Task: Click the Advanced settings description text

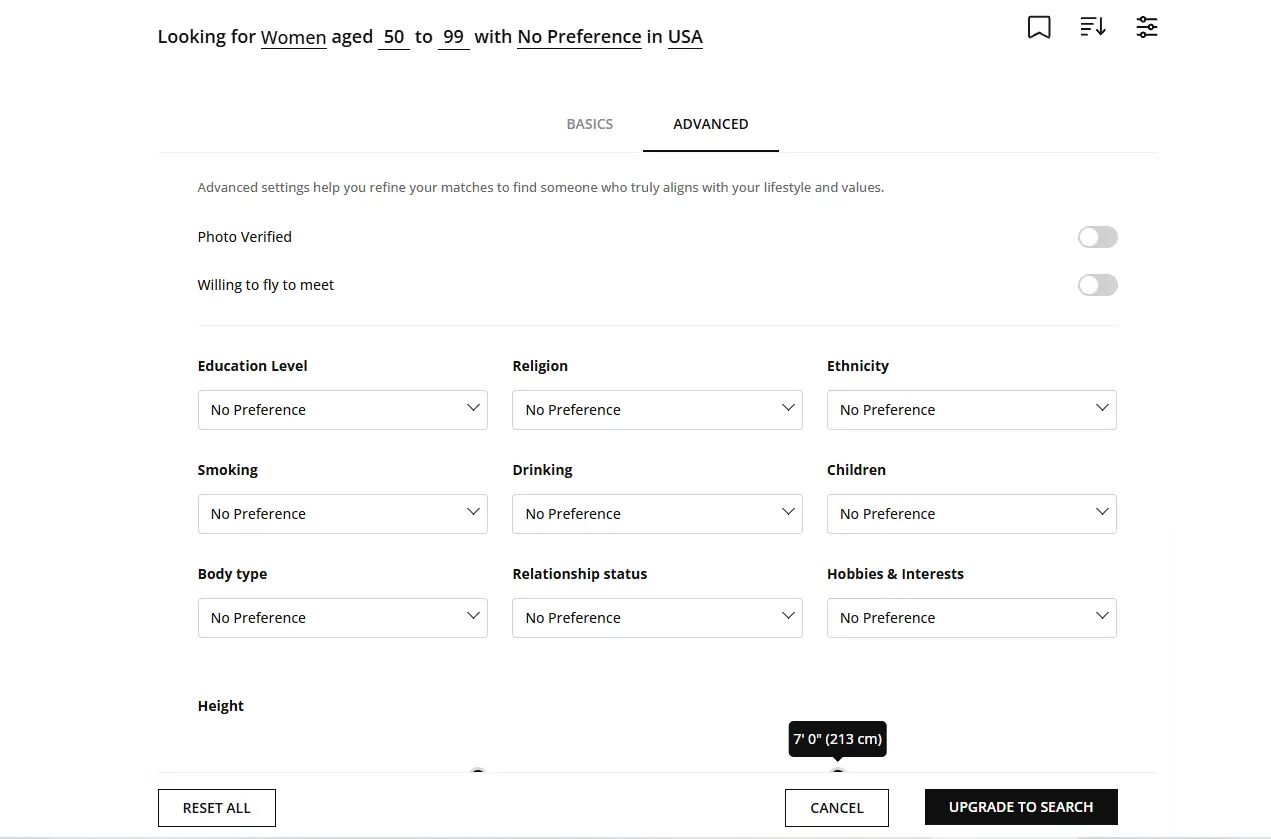Action: pyautogui.click(x=541, y=187)
